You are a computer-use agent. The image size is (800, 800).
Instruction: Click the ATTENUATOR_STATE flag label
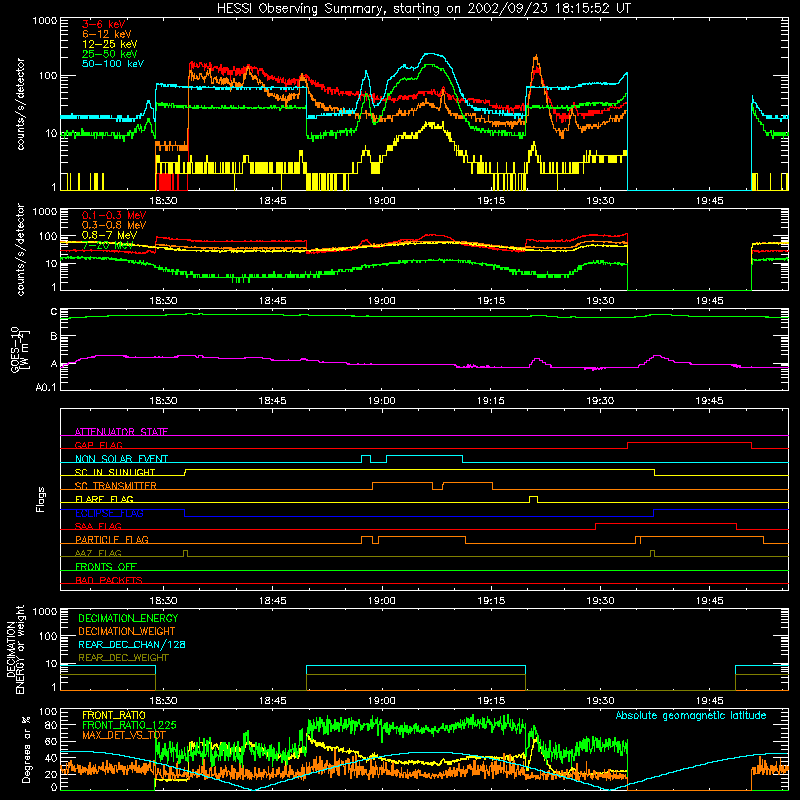click(121, 432)
